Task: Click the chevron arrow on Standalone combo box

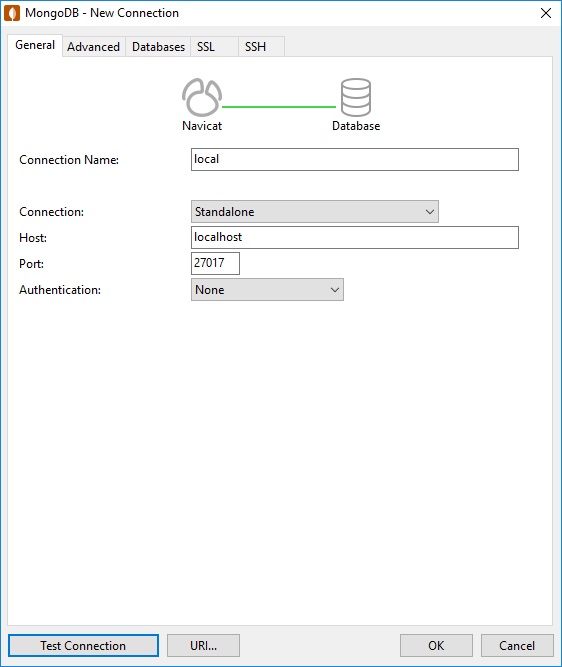Action: (430, 212)
